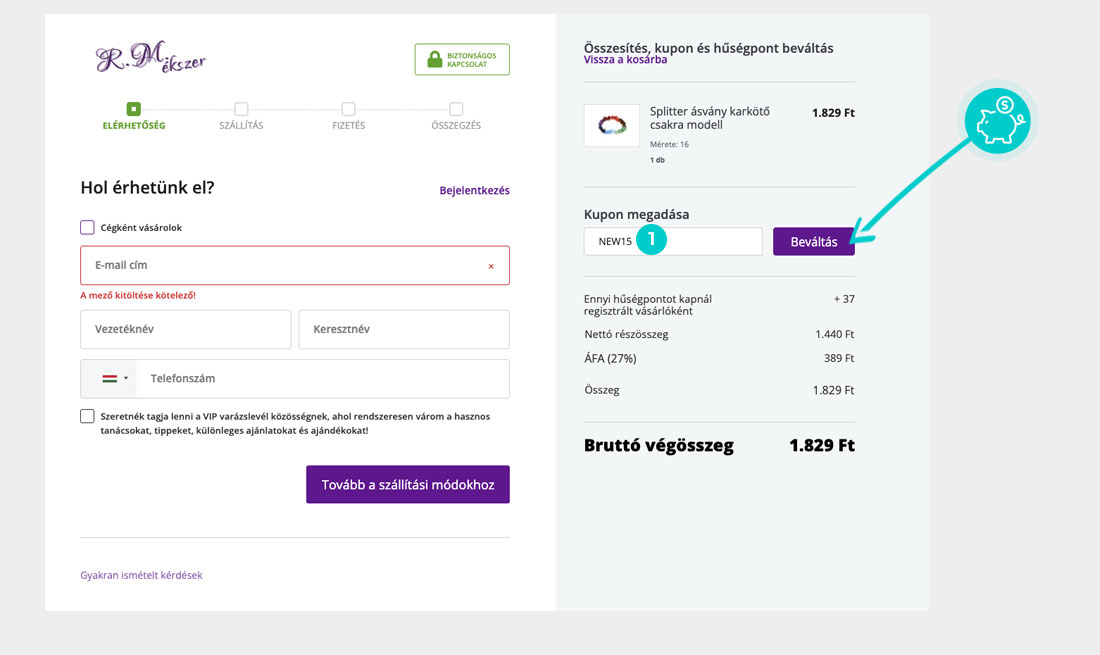Select the Elérhetőség checkout step
The height and width of the screenshot is (655, 1100).
coord(134,116)
